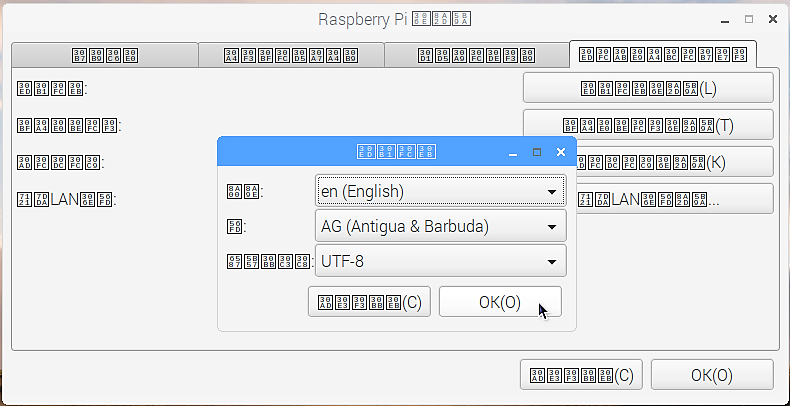Screen dimensions: 790x406
Task: Expand the UTF-8 character set dropdown
Action: [440, 261]
